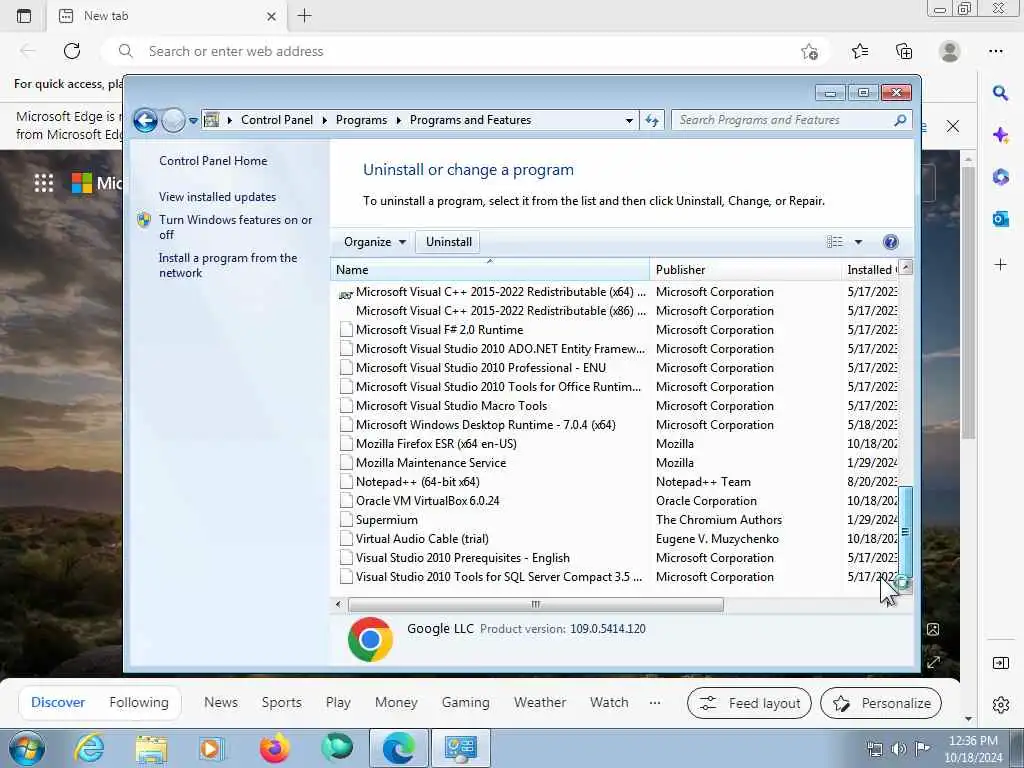1024x768 pixels.
Task: Select Microsoft Visual F# 2.0 Runtime row
Action: pos(615,330)
